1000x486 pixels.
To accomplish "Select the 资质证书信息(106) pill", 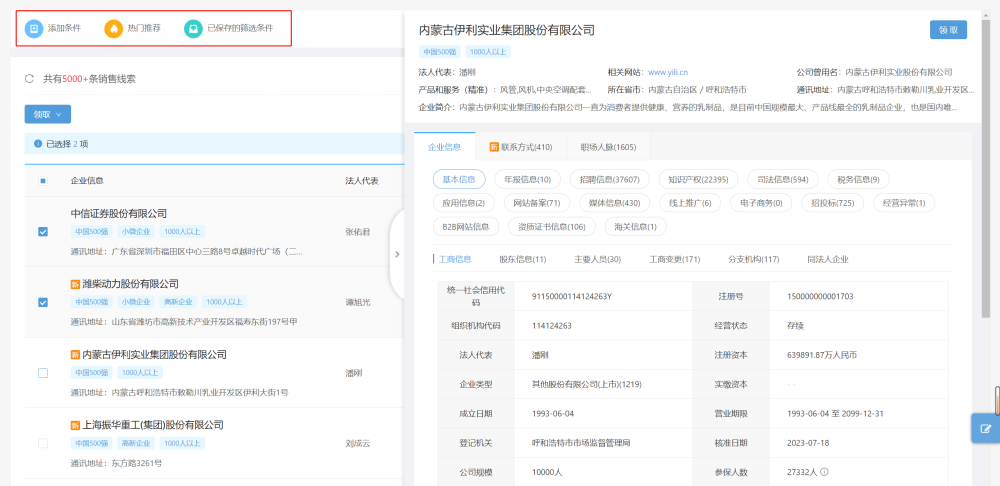I will (x=552, y=226).
